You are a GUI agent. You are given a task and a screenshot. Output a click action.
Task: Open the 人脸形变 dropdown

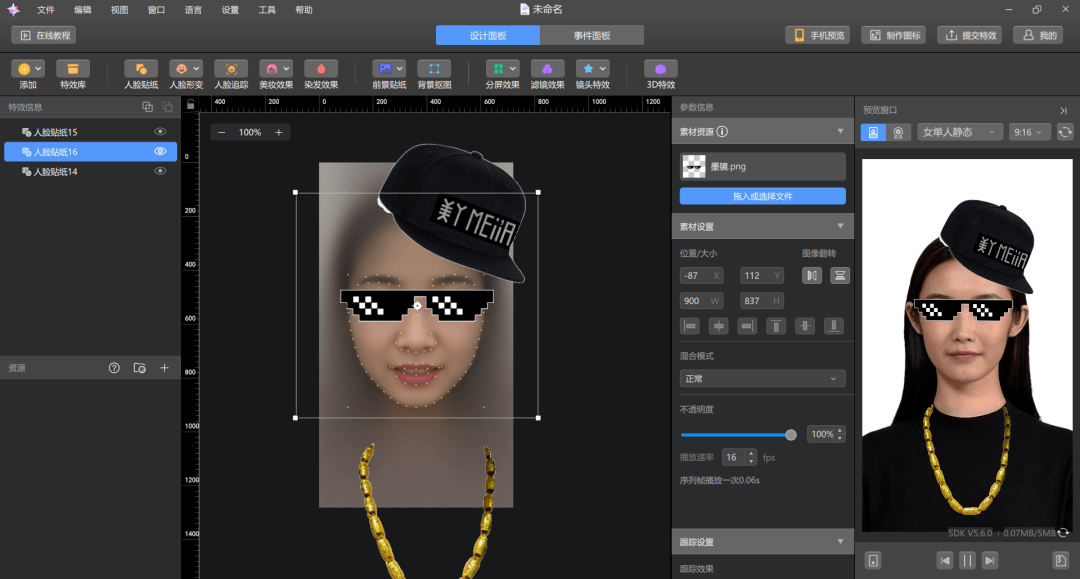(196, 68)
